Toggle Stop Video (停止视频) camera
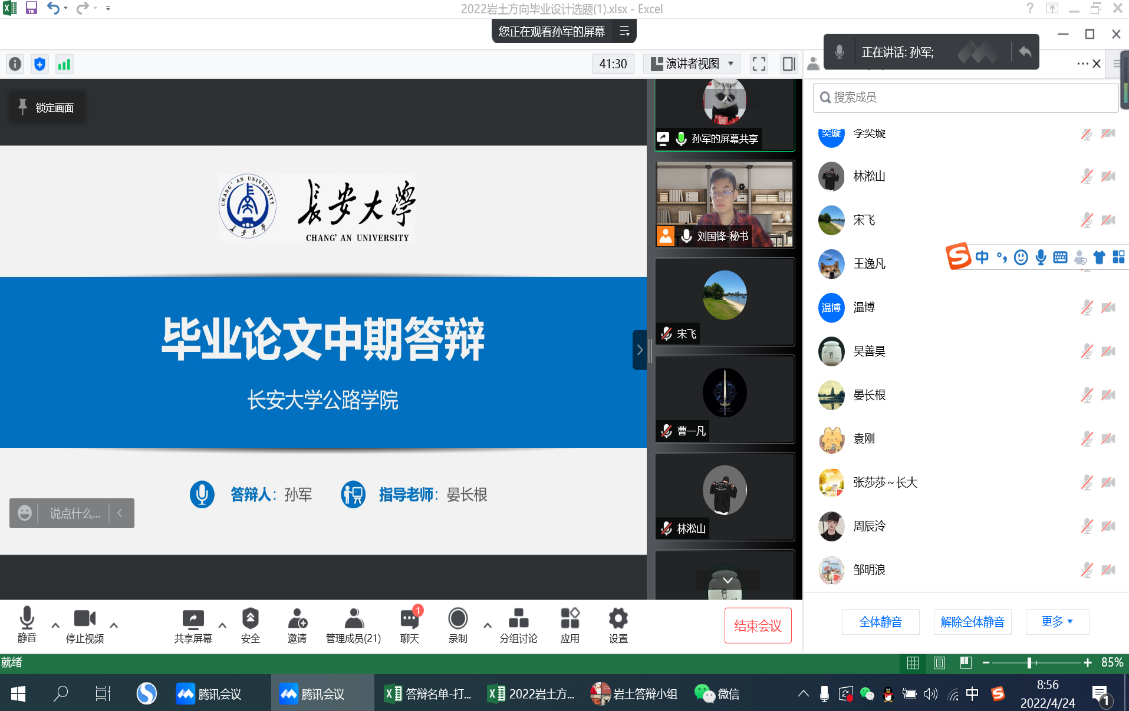The height and width of the screenshot is (711, 1129). coord(84,619)
